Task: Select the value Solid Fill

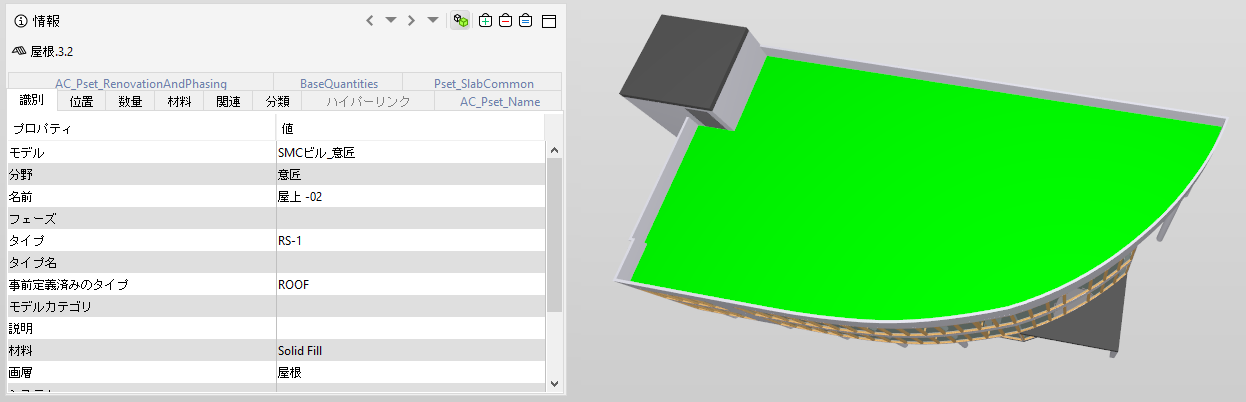Action: coord(300,351)
